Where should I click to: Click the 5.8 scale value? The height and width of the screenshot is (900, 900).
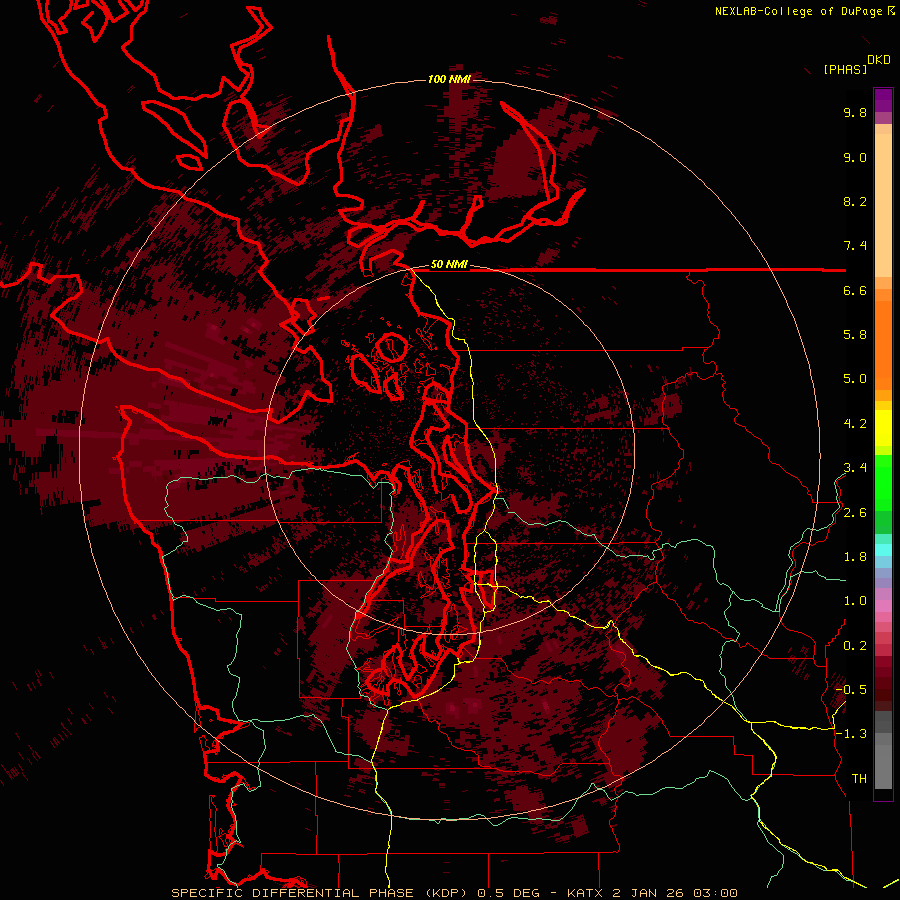(x=855, y=335)
